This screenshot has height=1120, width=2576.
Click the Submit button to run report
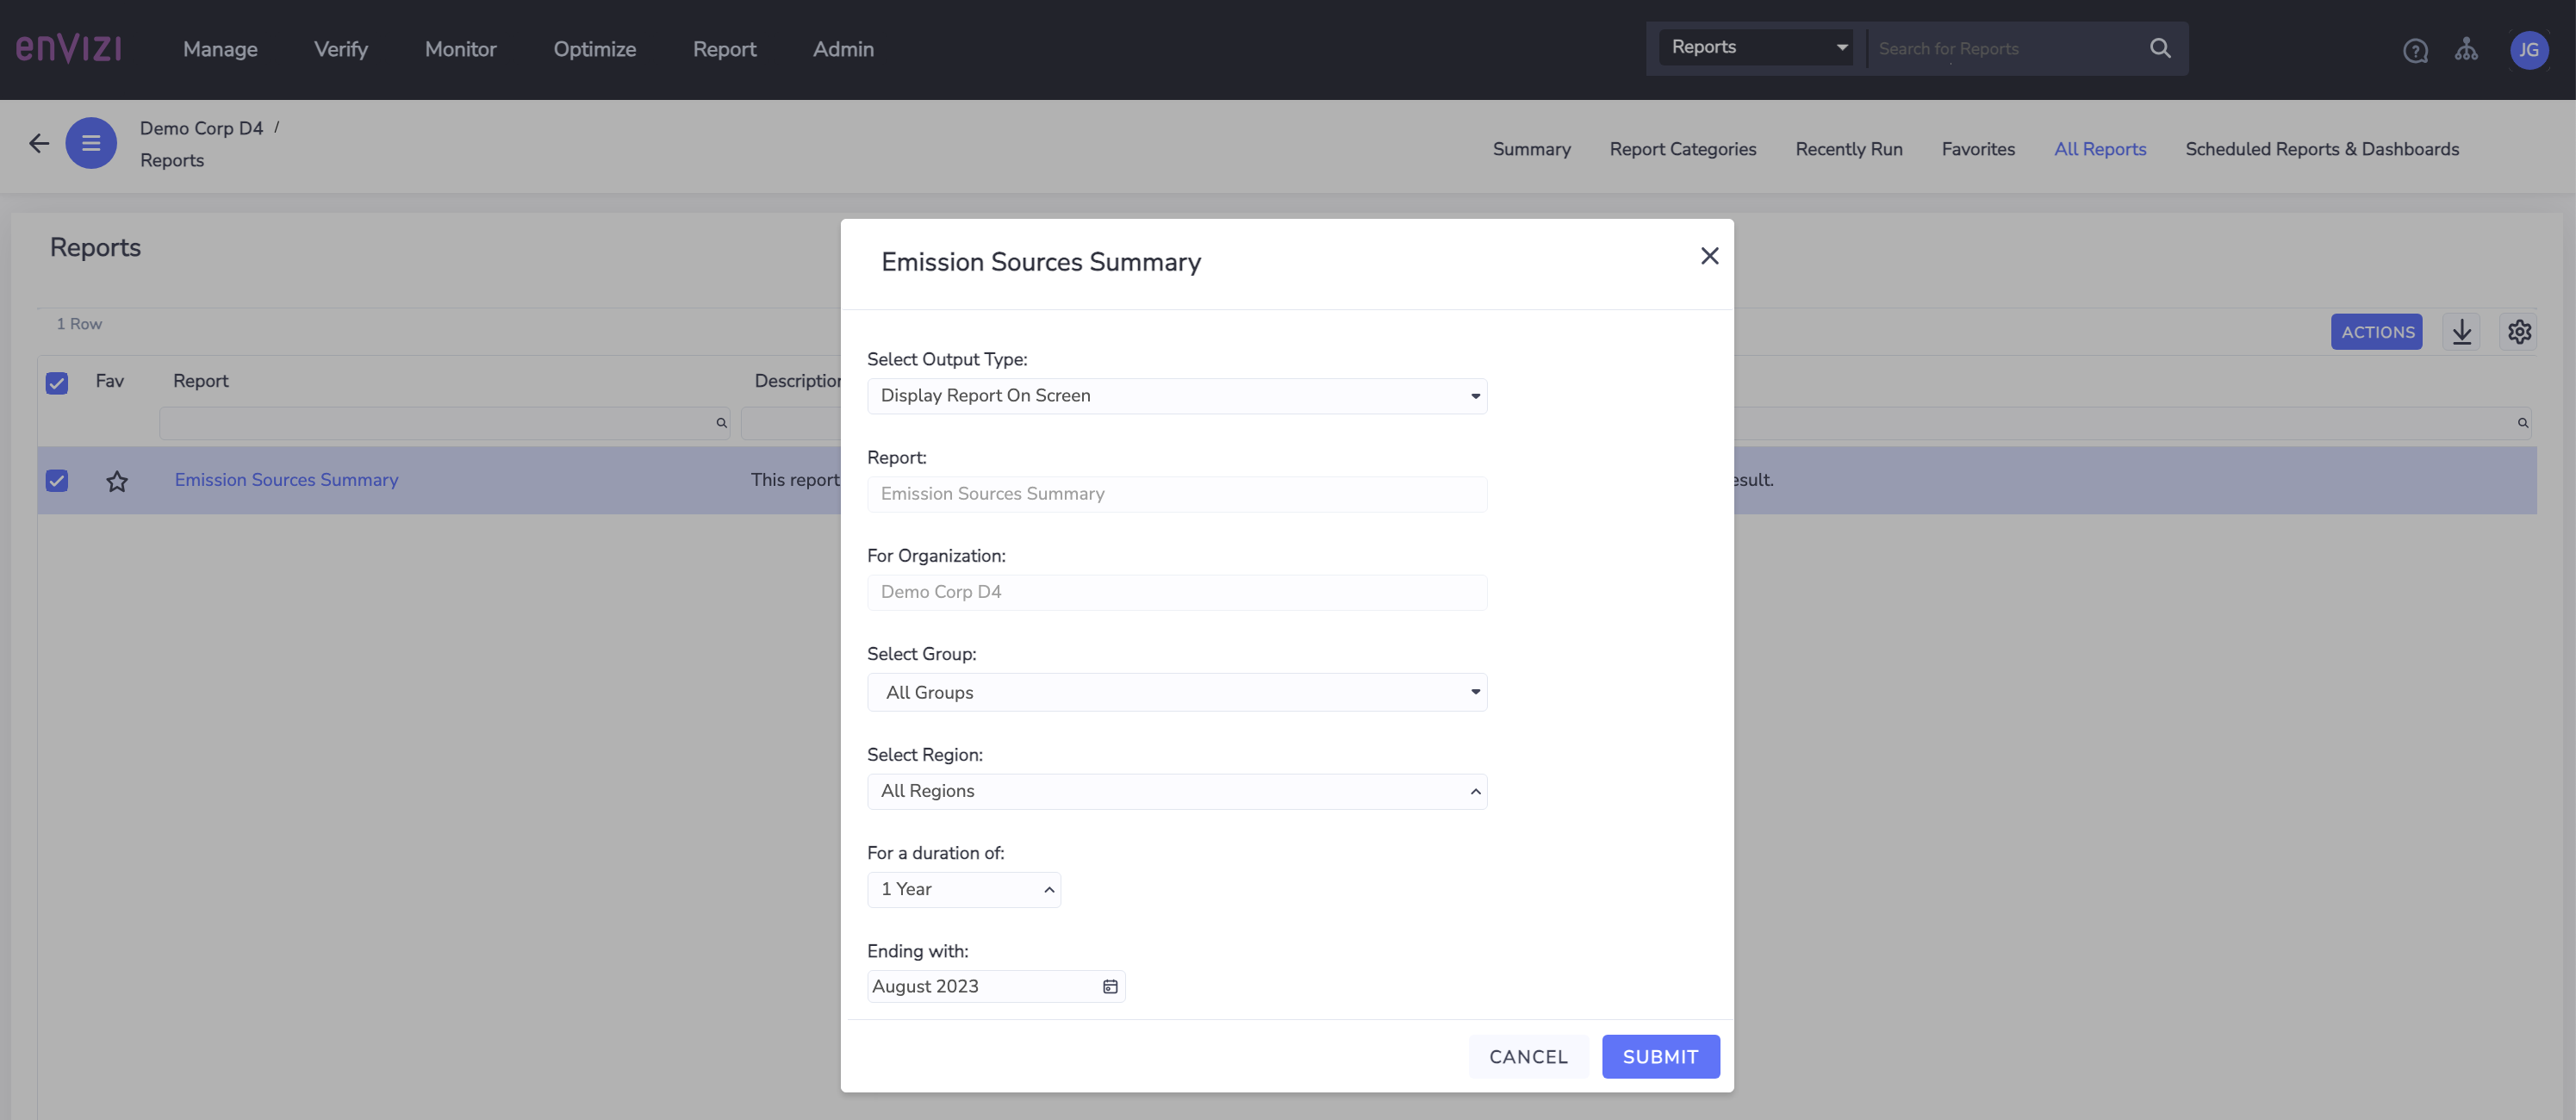click(x=1659, y=1056)
